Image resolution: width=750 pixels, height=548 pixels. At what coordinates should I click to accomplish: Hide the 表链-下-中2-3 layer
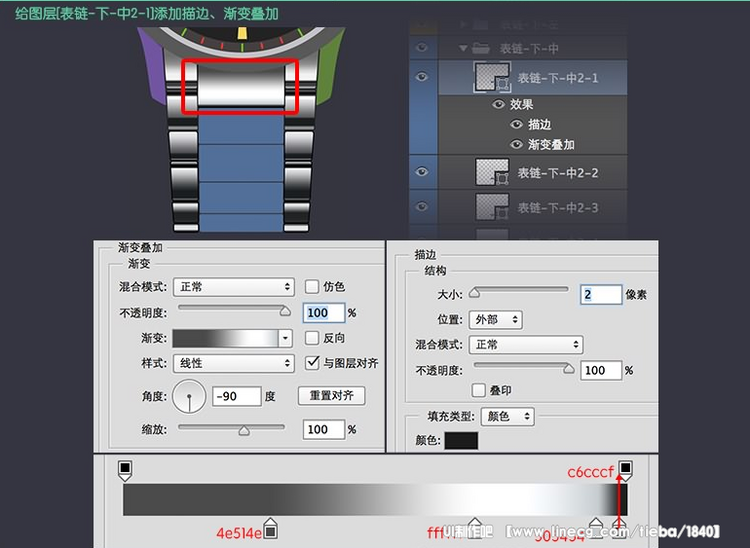422,207
